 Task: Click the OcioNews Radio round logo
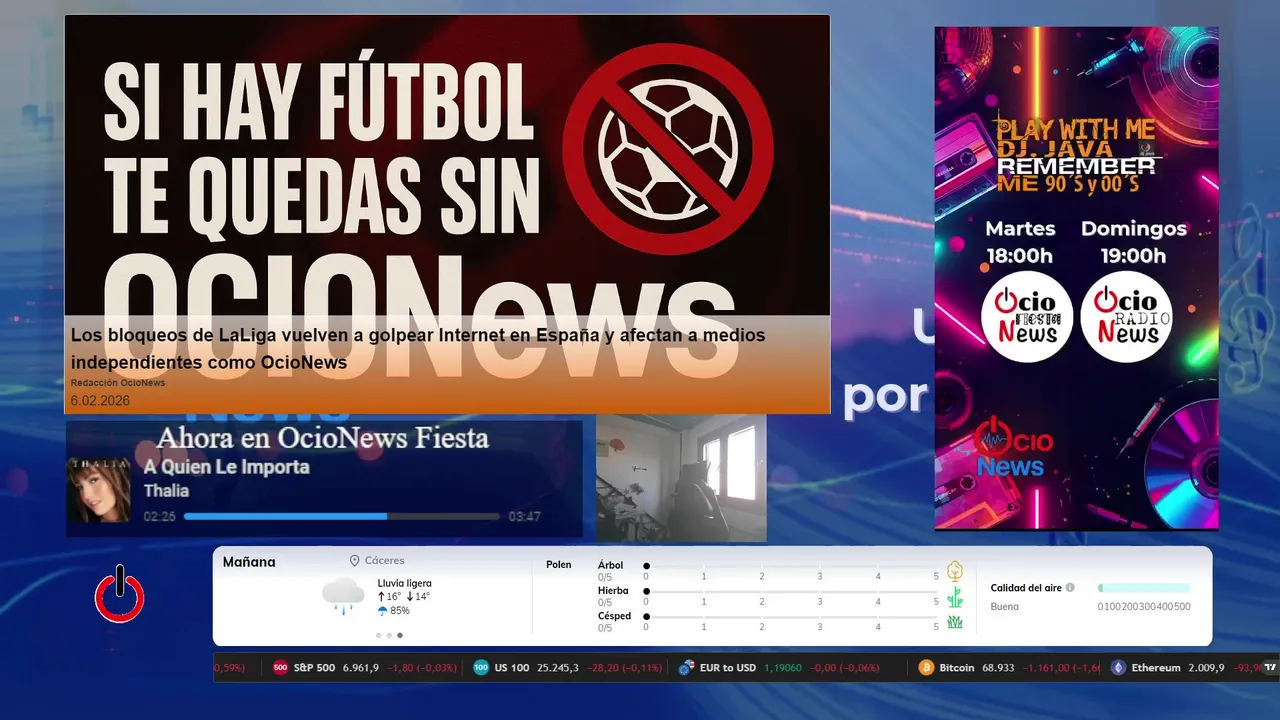coord(1126,317)
